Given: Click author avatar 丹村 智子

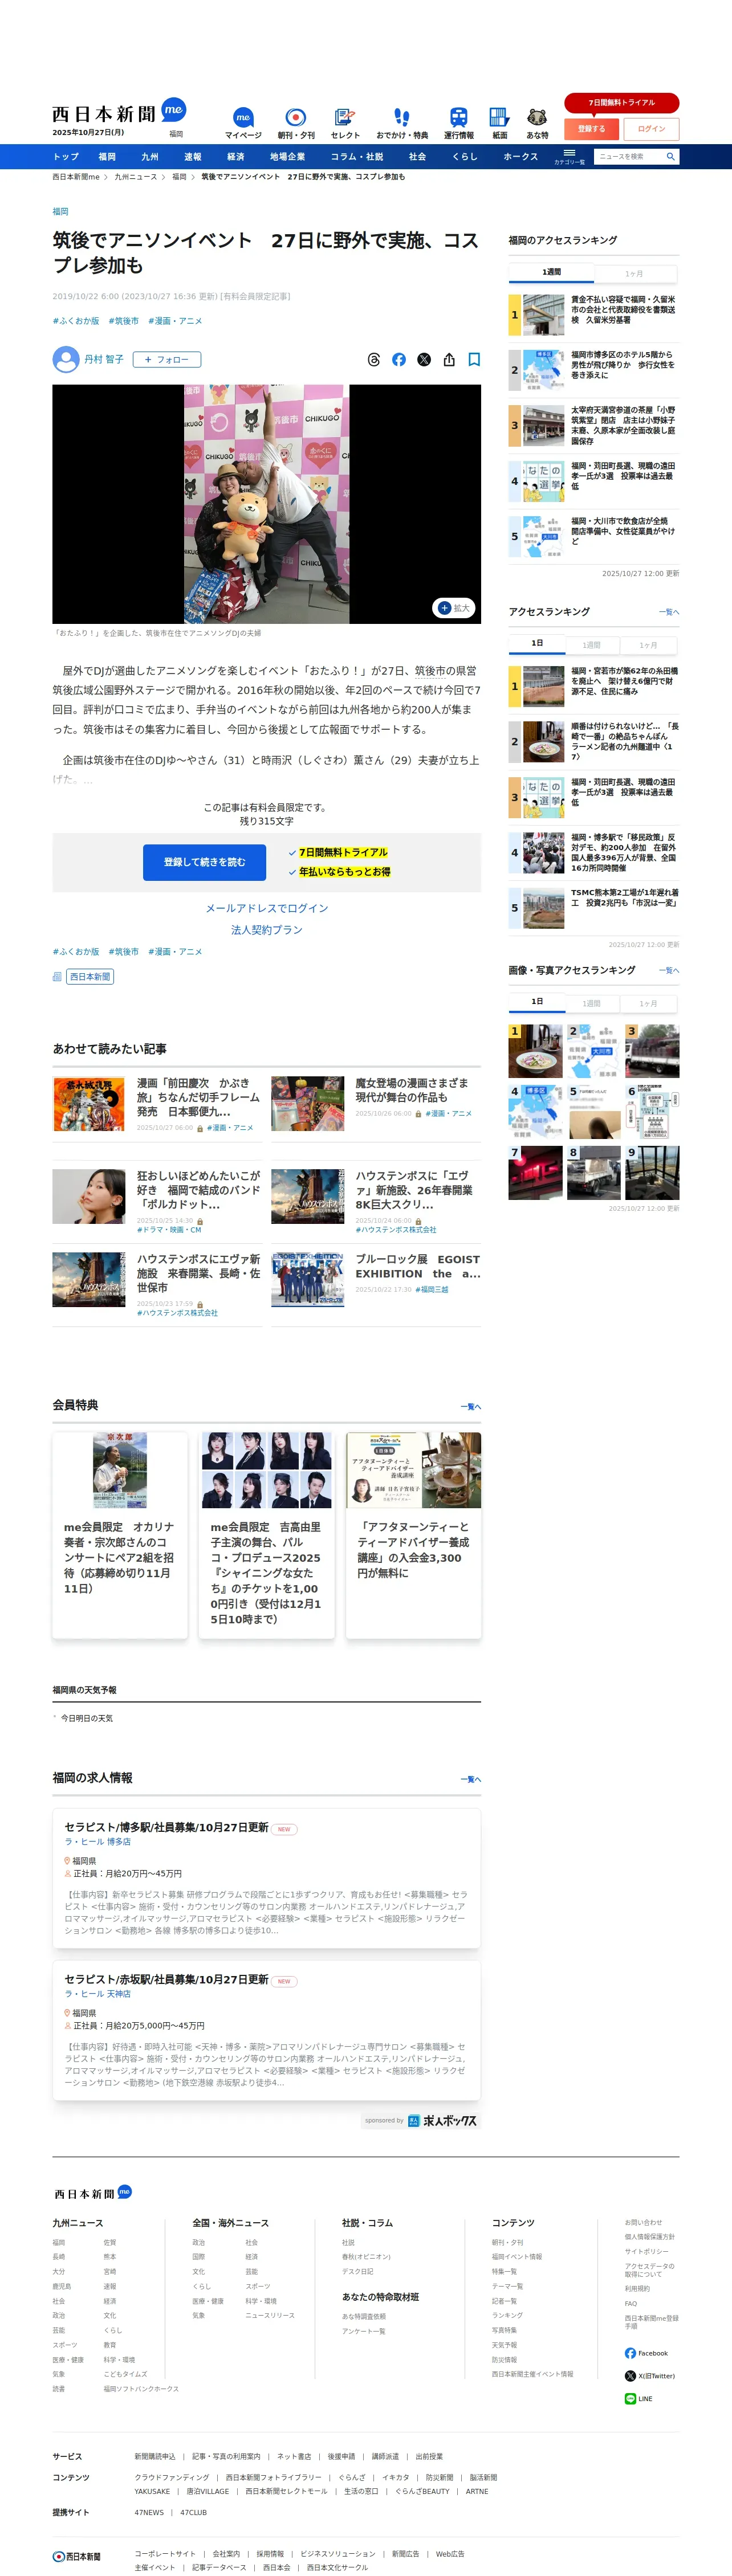Looking at the screenshot, I should coord(66,359).
